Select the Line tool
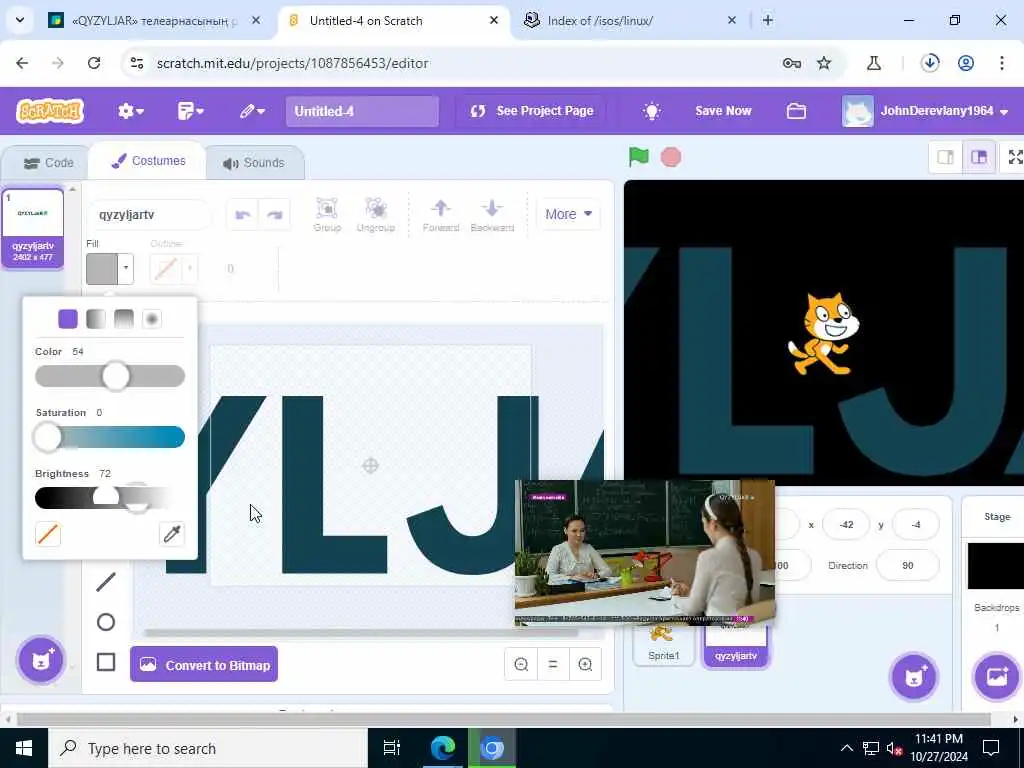This screenshot has height=768, width=1024. tap(106, 582)
